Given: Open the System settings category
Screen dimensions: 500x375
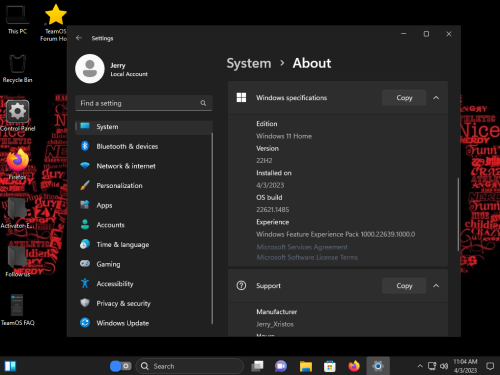Looking at the screenshot, I should 144,127.
